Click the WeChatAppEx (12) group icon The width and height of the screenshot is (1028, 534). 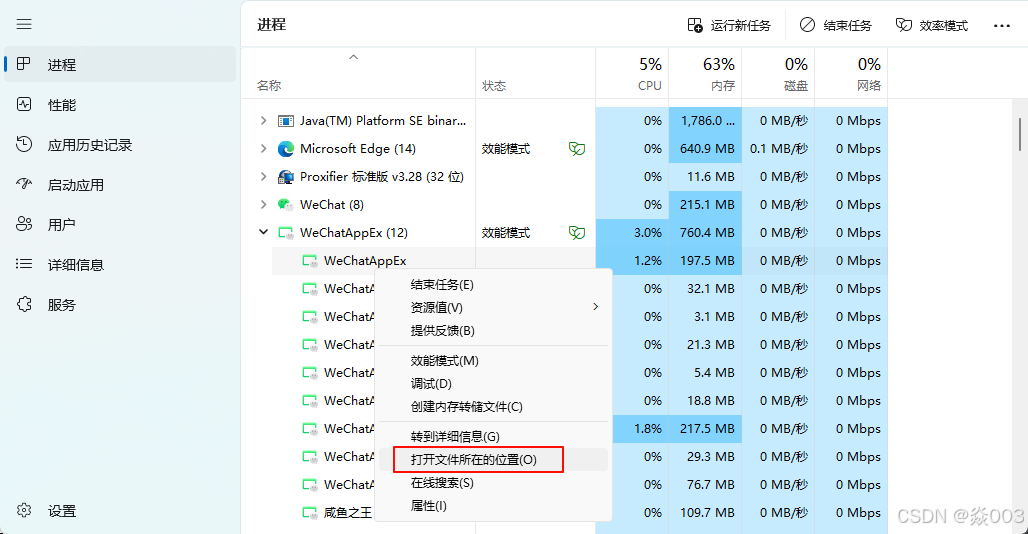point(286,233)
